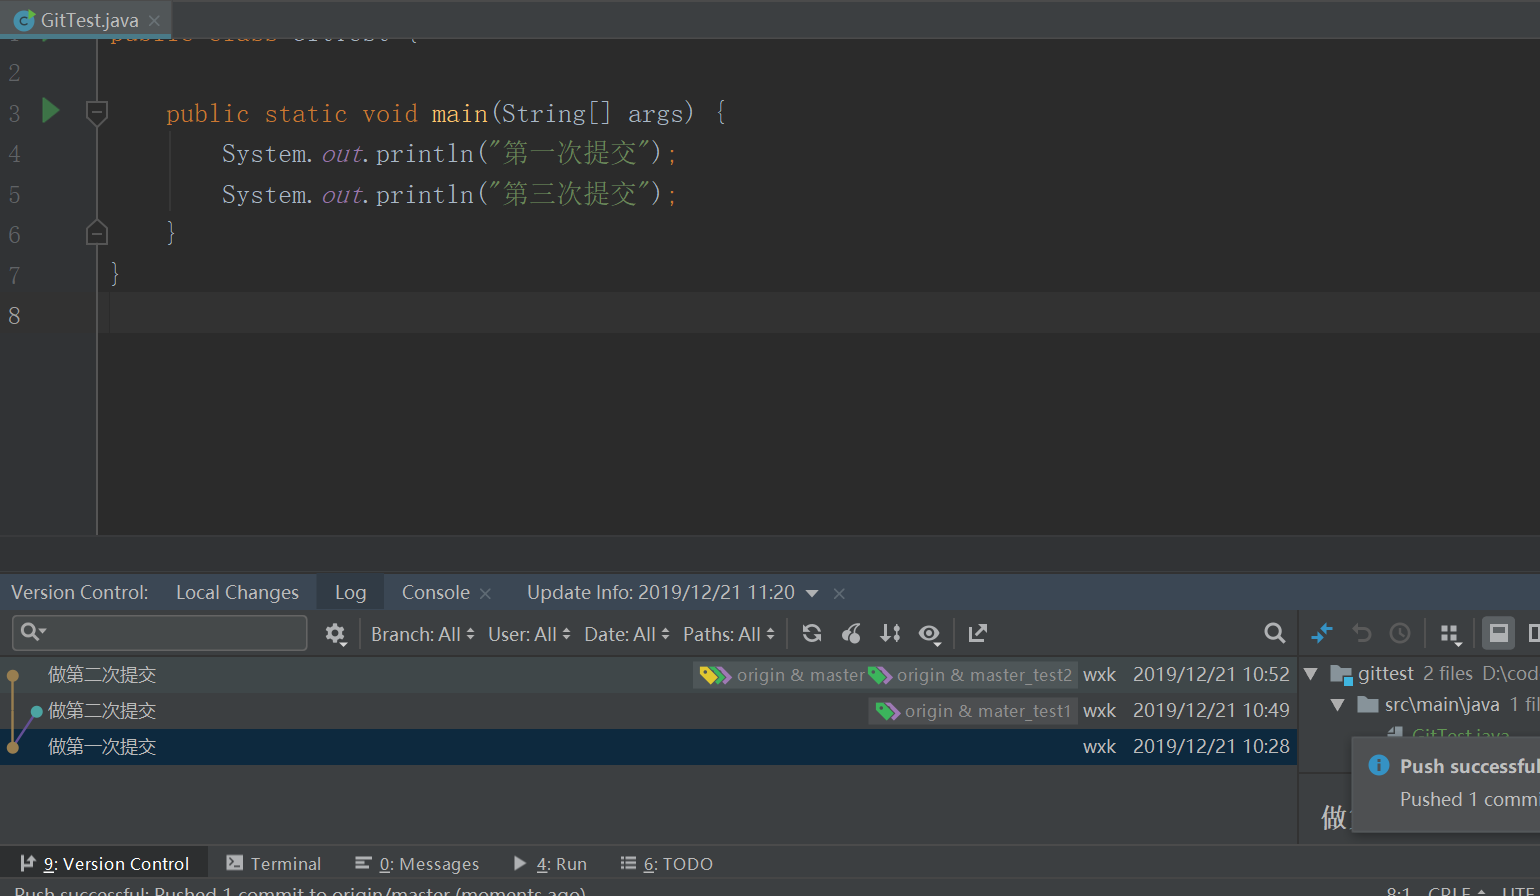Toggle the preview diff panel button

(x=1498, y=633)
